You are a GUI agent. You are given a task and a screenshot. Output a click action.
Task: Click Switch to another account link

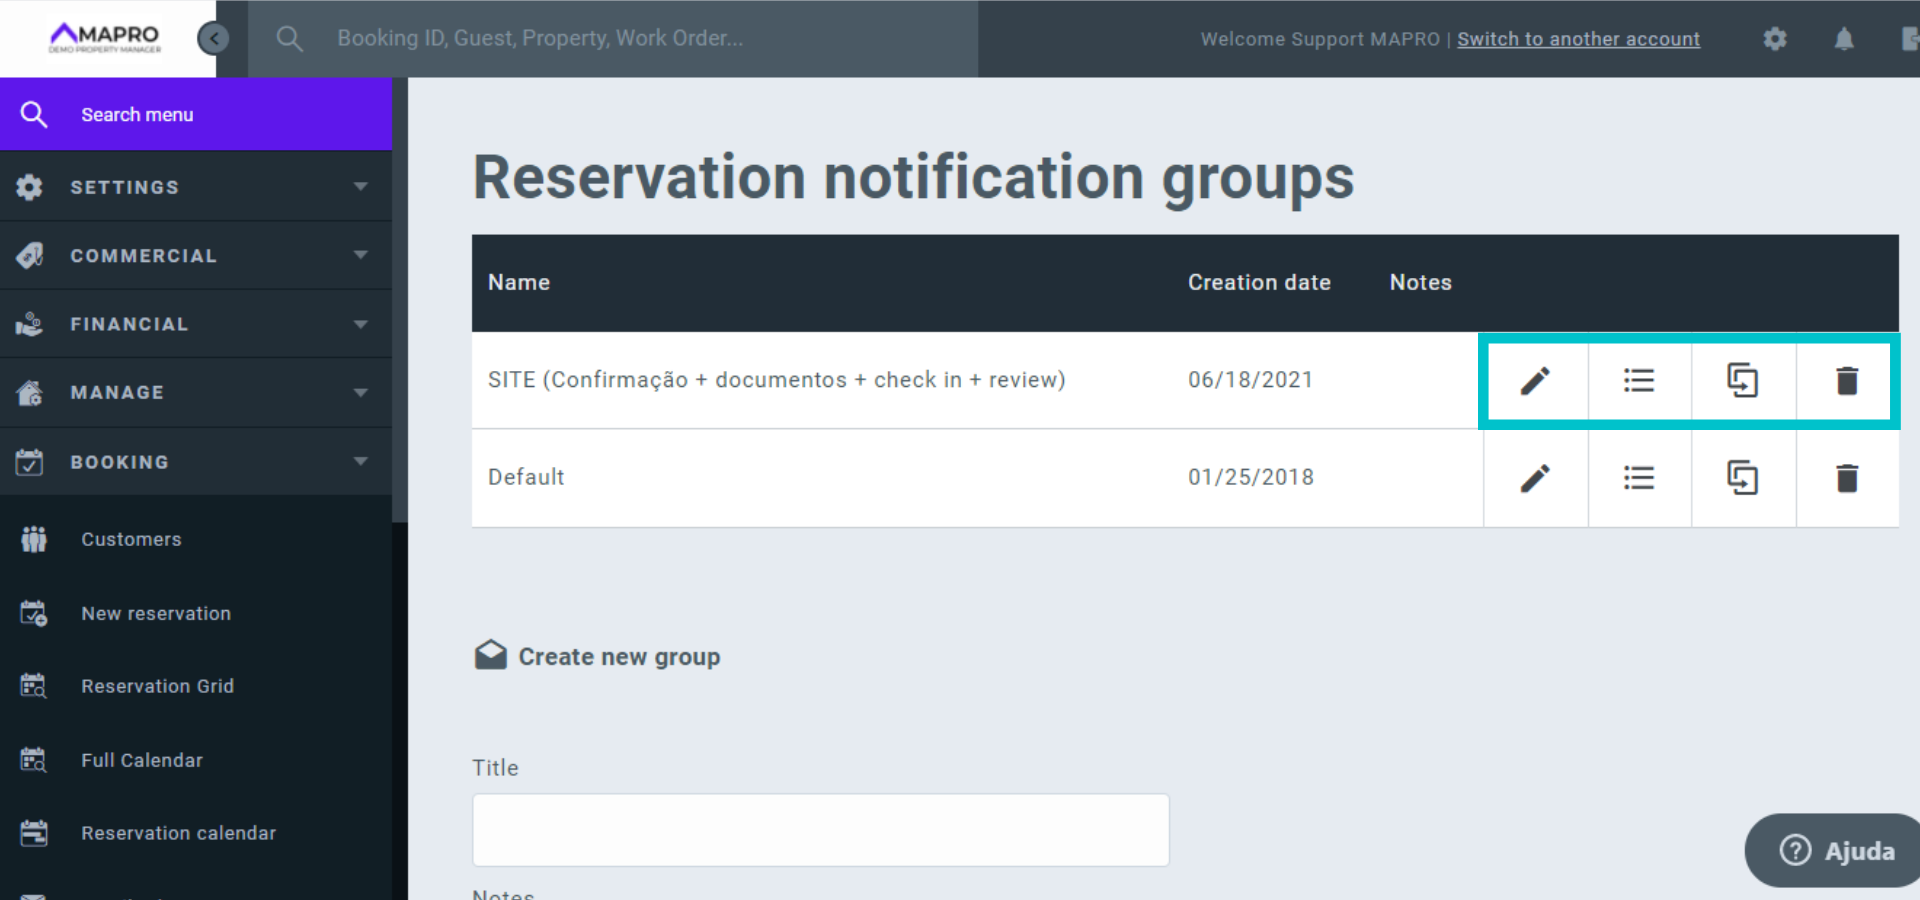(x=1578, y=39)
